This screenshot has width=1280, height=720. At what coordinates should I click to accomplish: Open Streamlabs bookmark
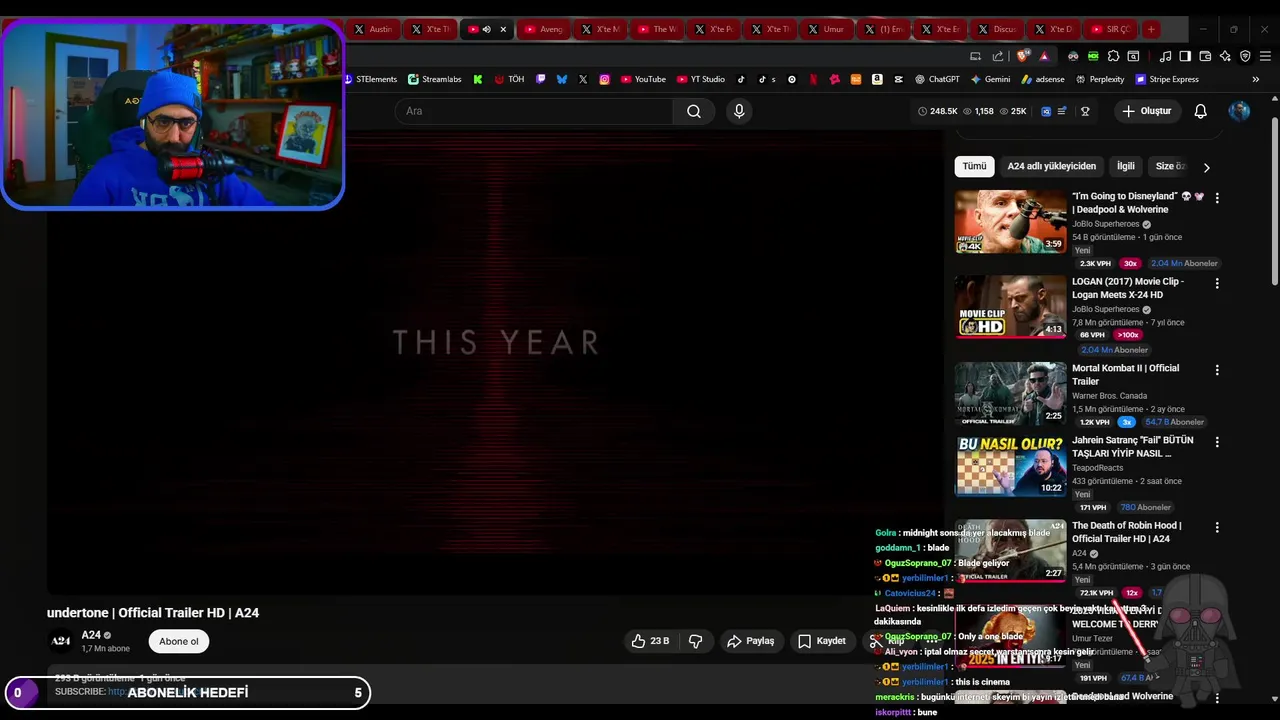click(x=434, y=79)
